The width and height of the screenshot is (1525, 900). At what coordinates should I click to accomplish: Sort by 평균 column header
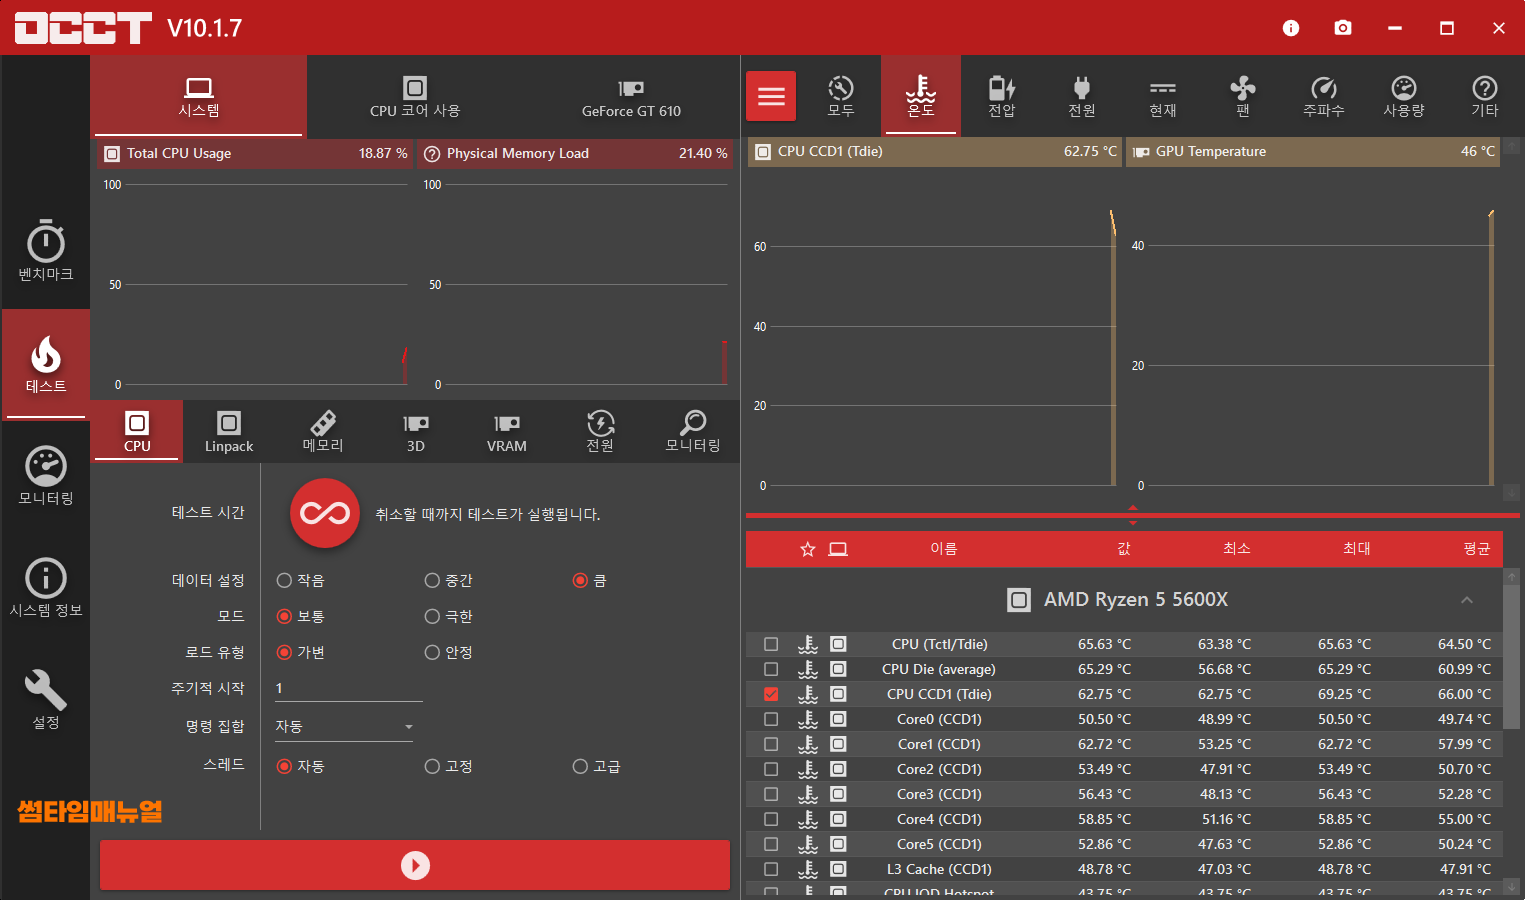coord(1477,549)
